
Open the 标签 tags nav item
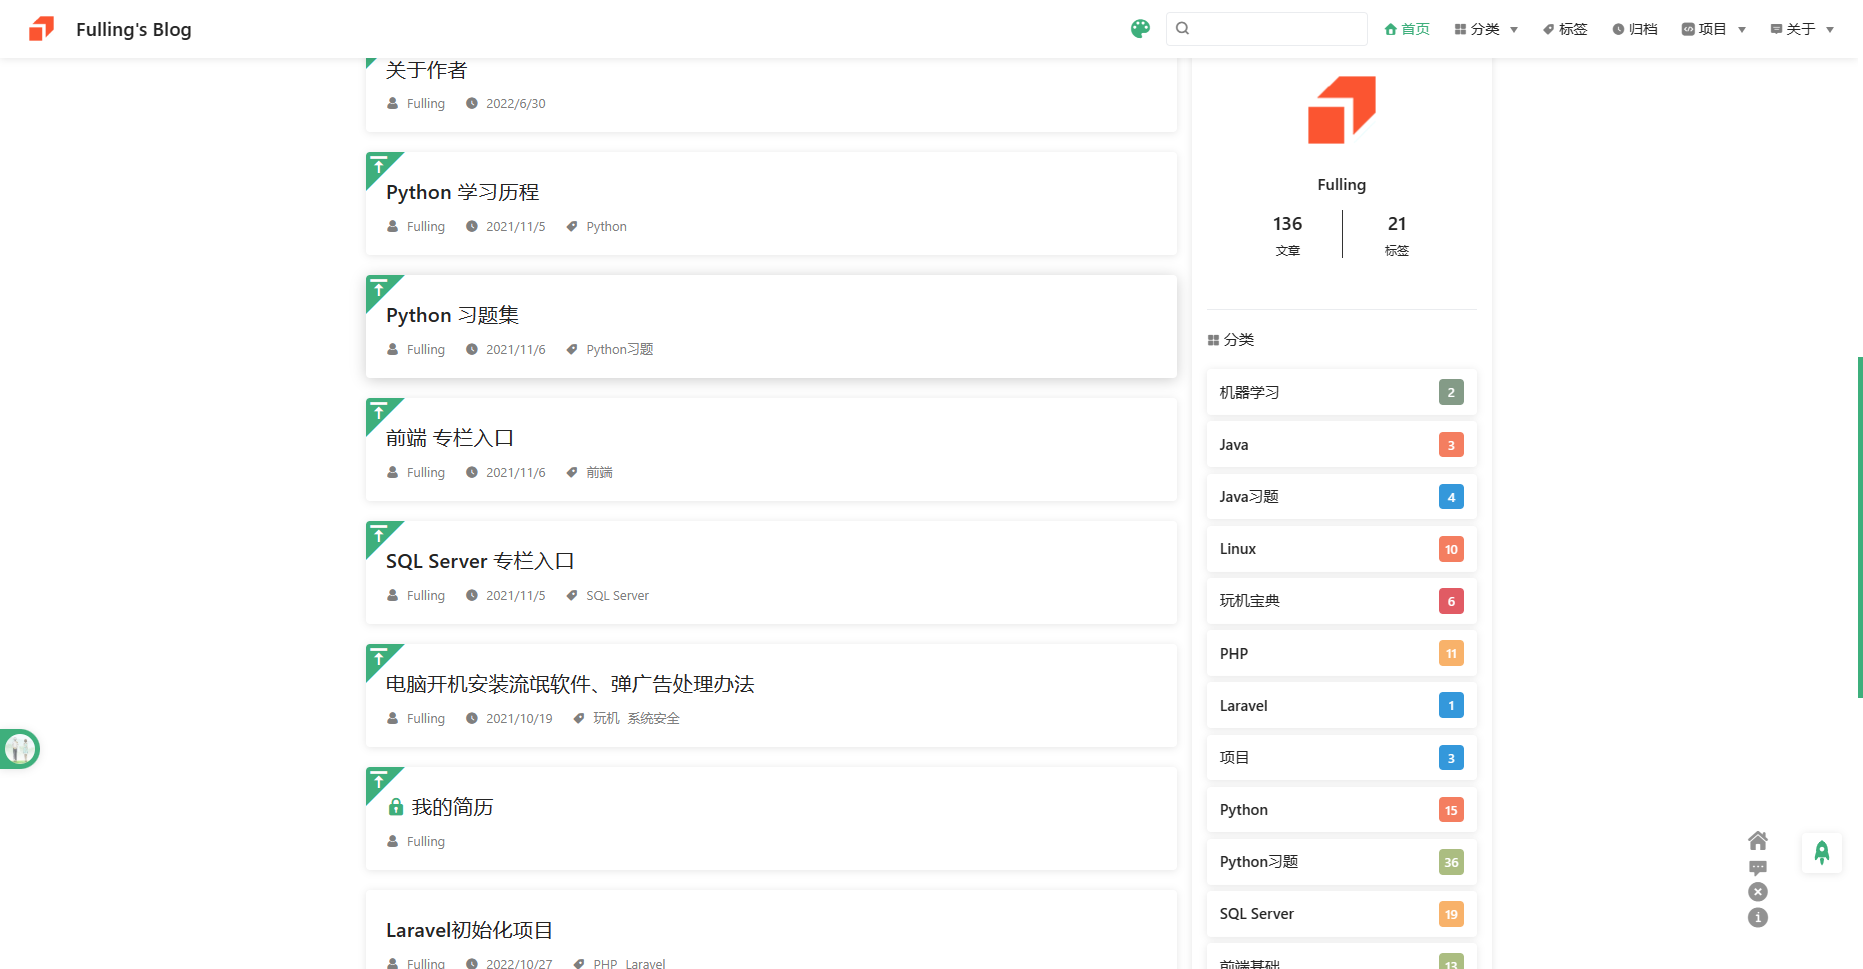coord(1565,29)
